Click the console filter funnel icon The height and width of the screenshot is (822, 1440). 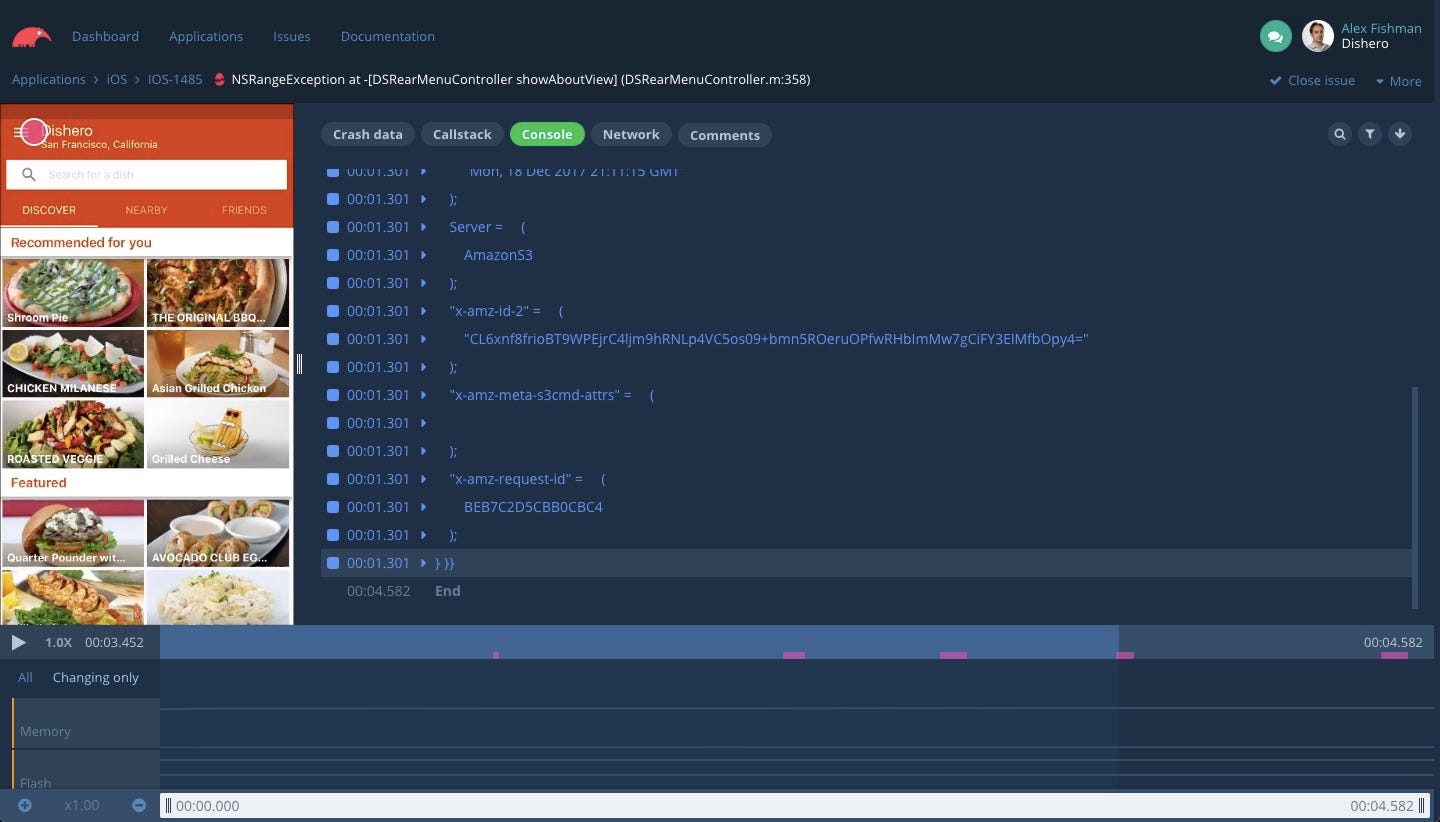pyautogui.click(x=1370, y=134)
